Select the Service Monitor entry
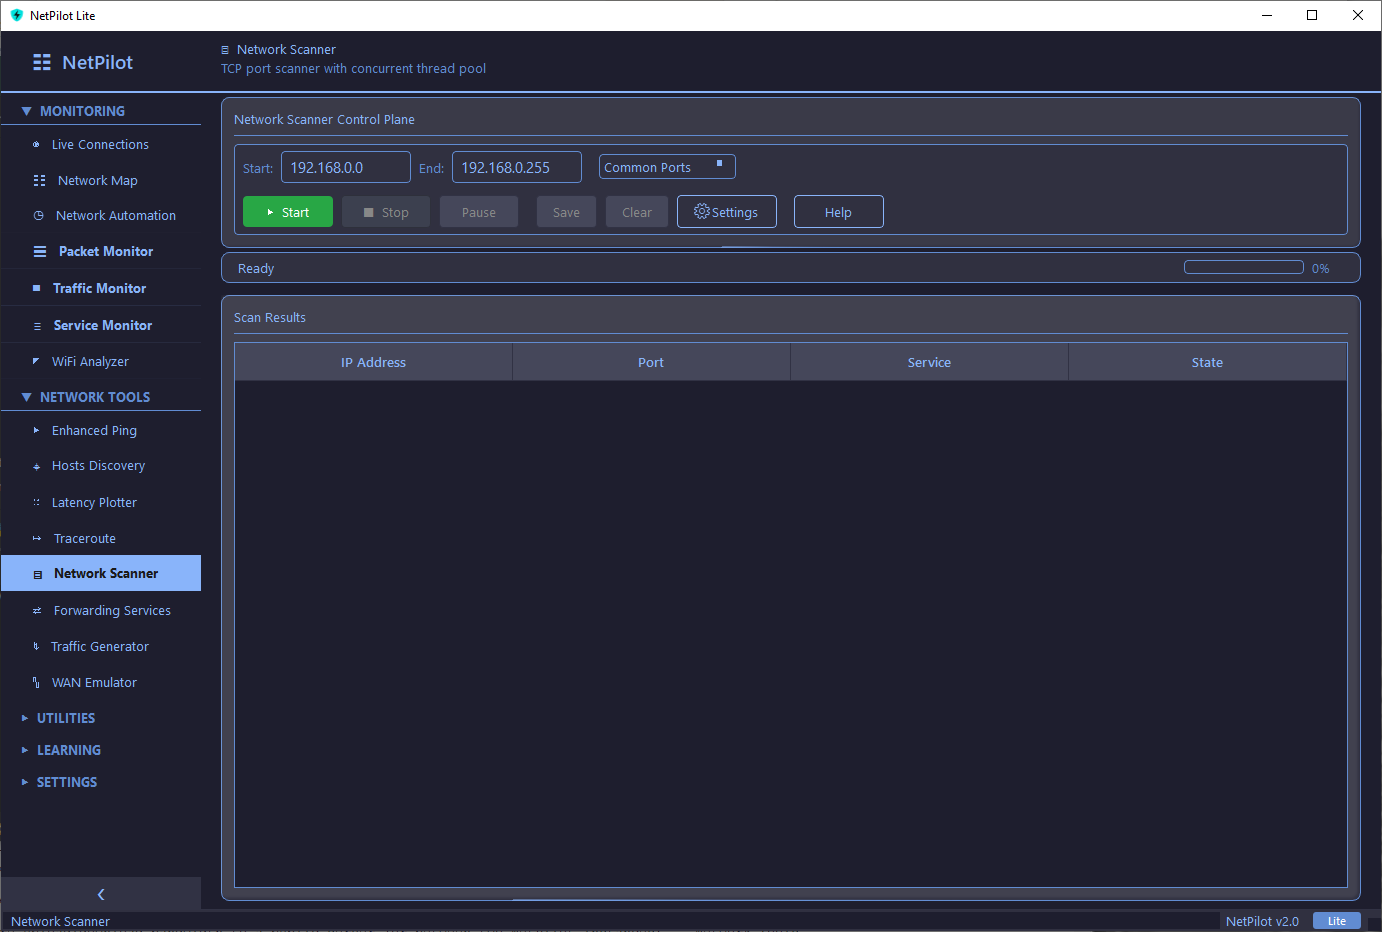 [x=101, y=325]
